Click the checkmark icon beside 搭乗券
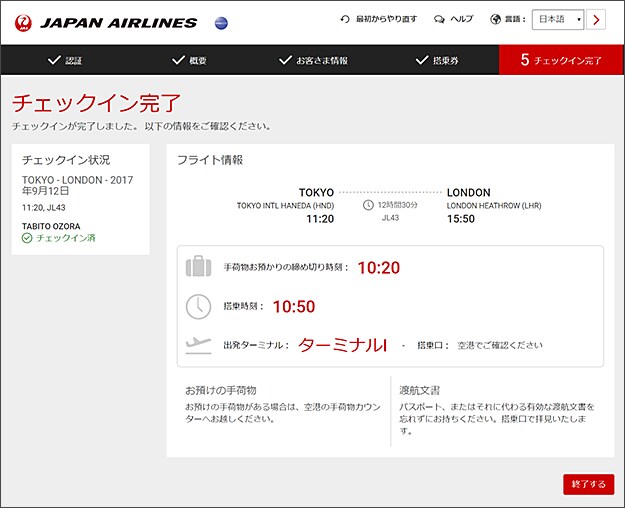Image resolution: width=625 pixels, height=508 pixels. [422, 60]
